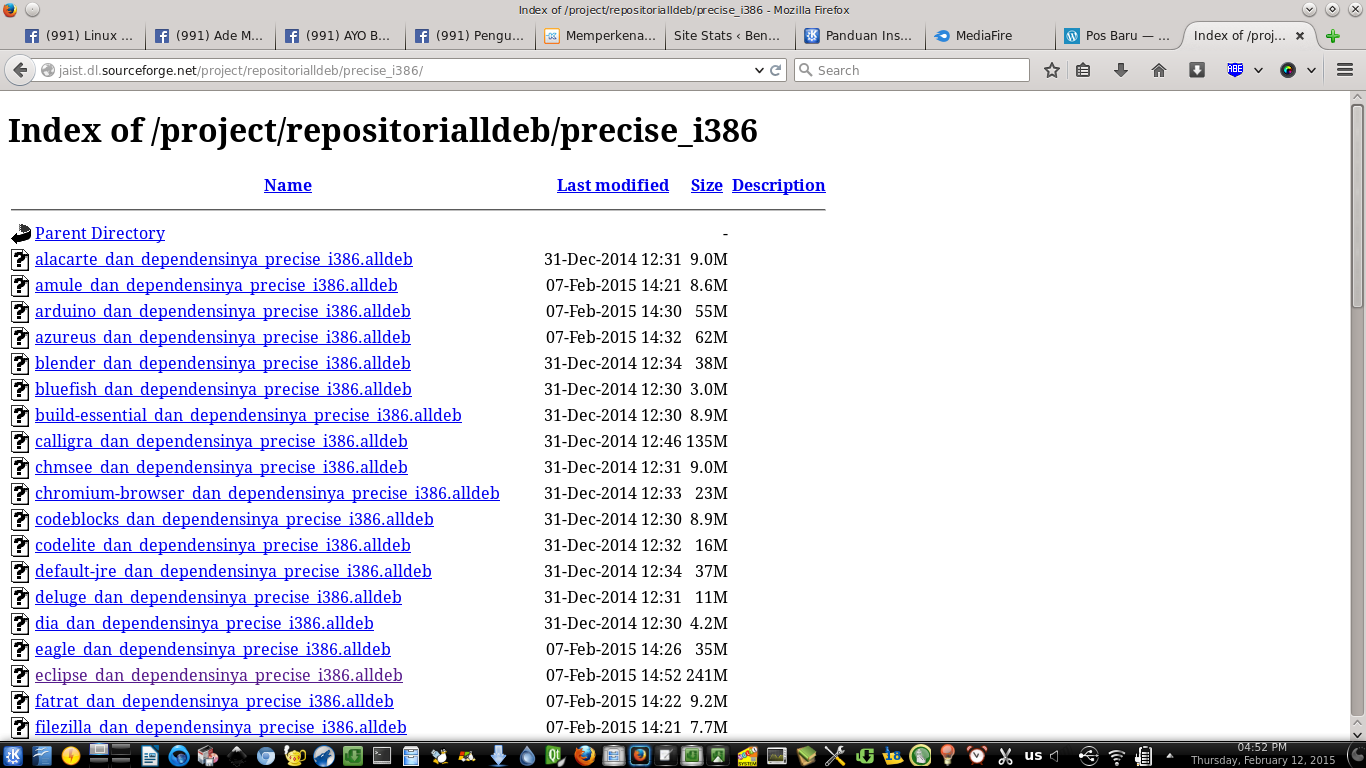
Task: Switch to the Site Stats tab
Action: pyautogui.click(x=730, y=35)
